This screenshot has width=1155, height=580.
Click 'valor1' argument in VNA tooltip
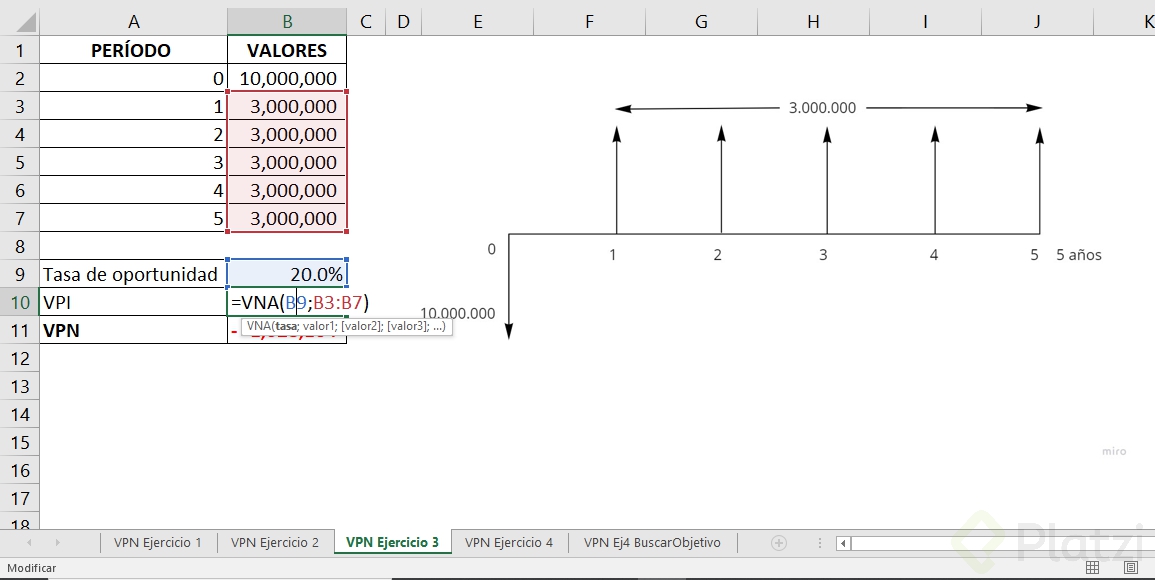317,326
